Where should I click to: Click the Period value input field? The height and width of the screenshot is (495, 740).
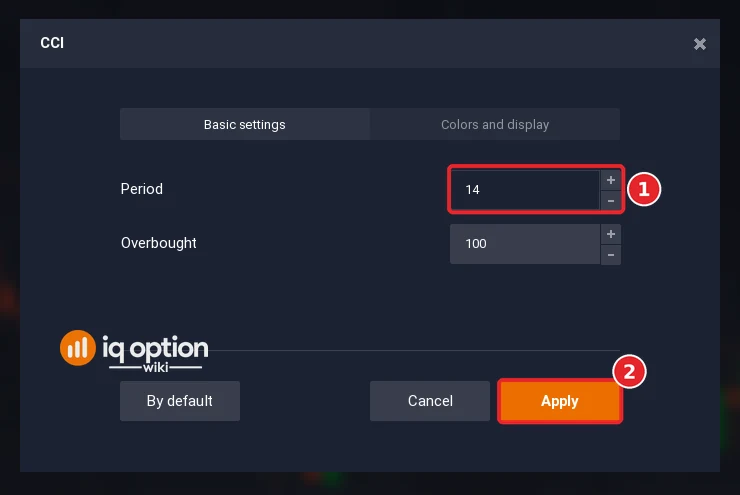(x=525, y=190)
